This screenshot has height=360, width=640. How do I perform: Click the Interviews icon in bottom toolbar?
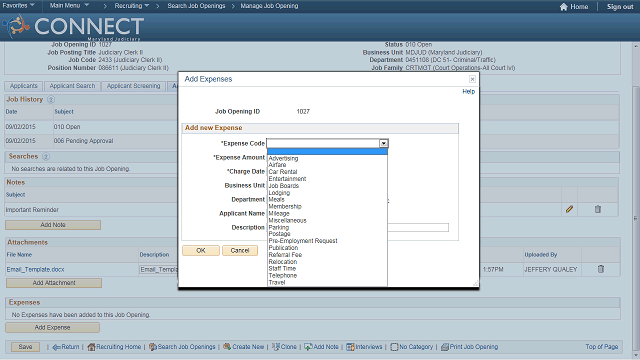point(350,347)
